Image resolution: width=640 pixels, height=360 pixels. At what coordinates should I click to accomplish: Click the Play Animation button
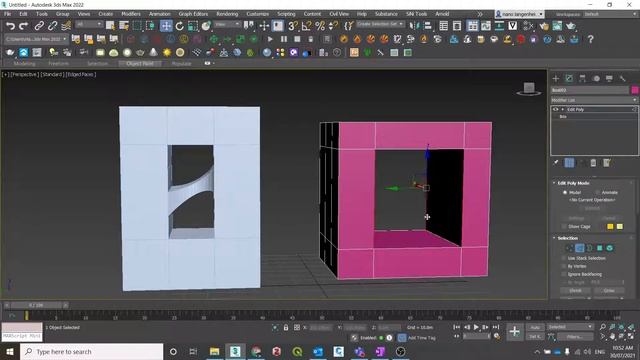click(476, 327)
